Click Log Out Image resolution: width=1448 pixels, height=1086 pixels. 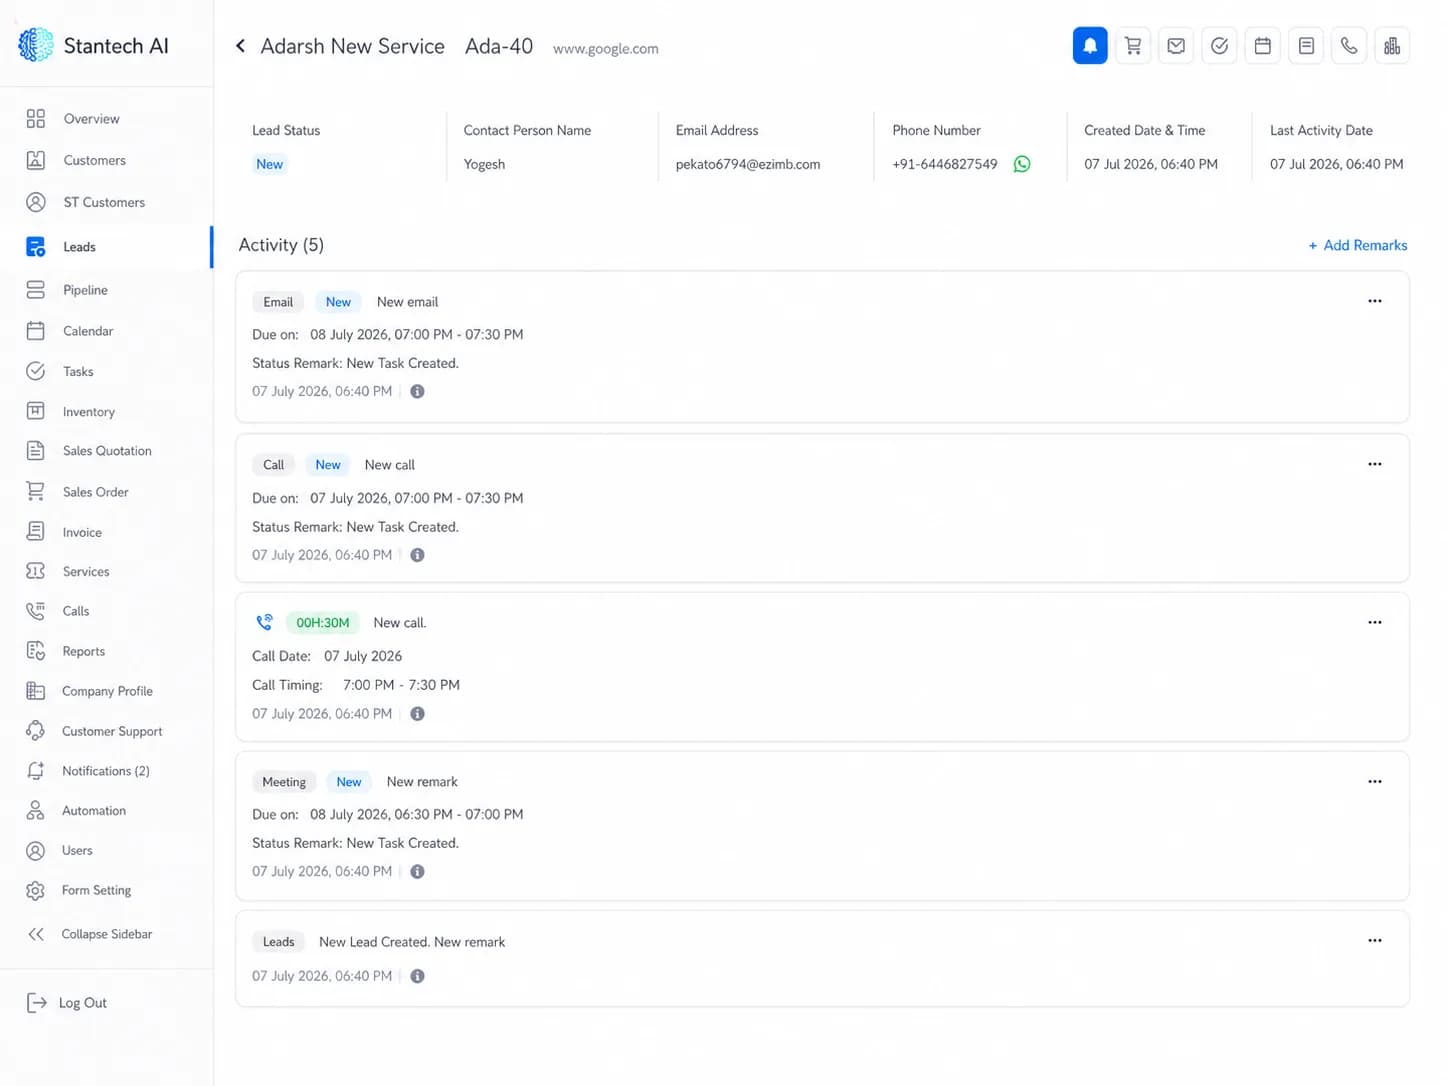tap(67, 1003)
